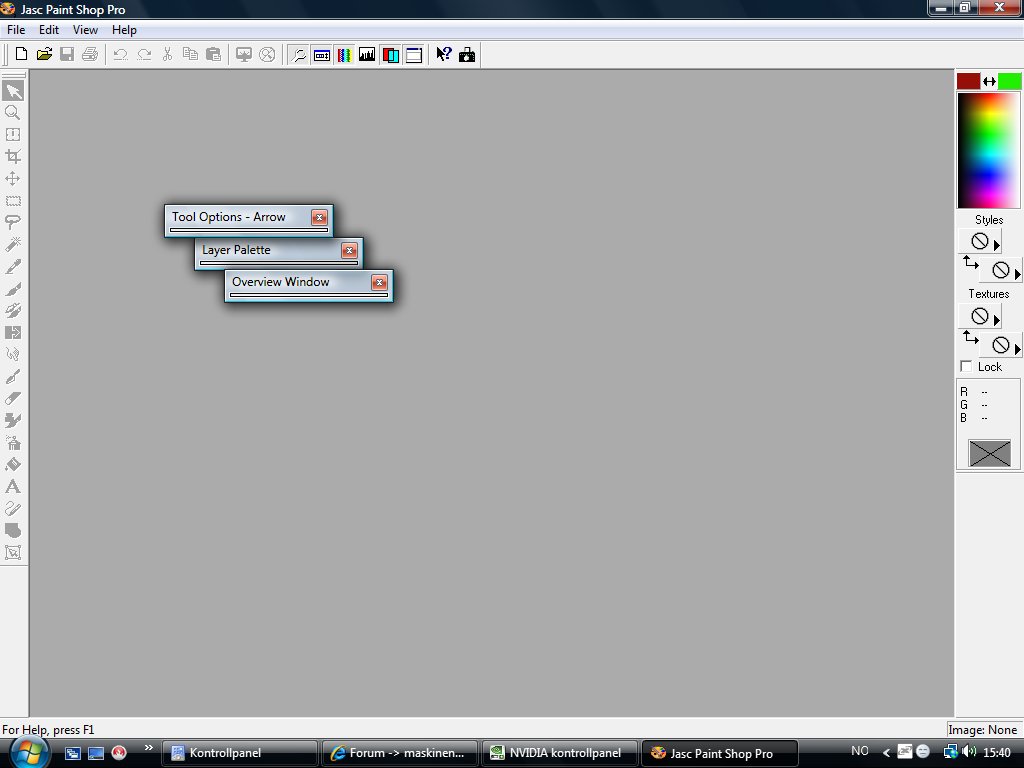Click the dark red foreground color swatch

968,81
